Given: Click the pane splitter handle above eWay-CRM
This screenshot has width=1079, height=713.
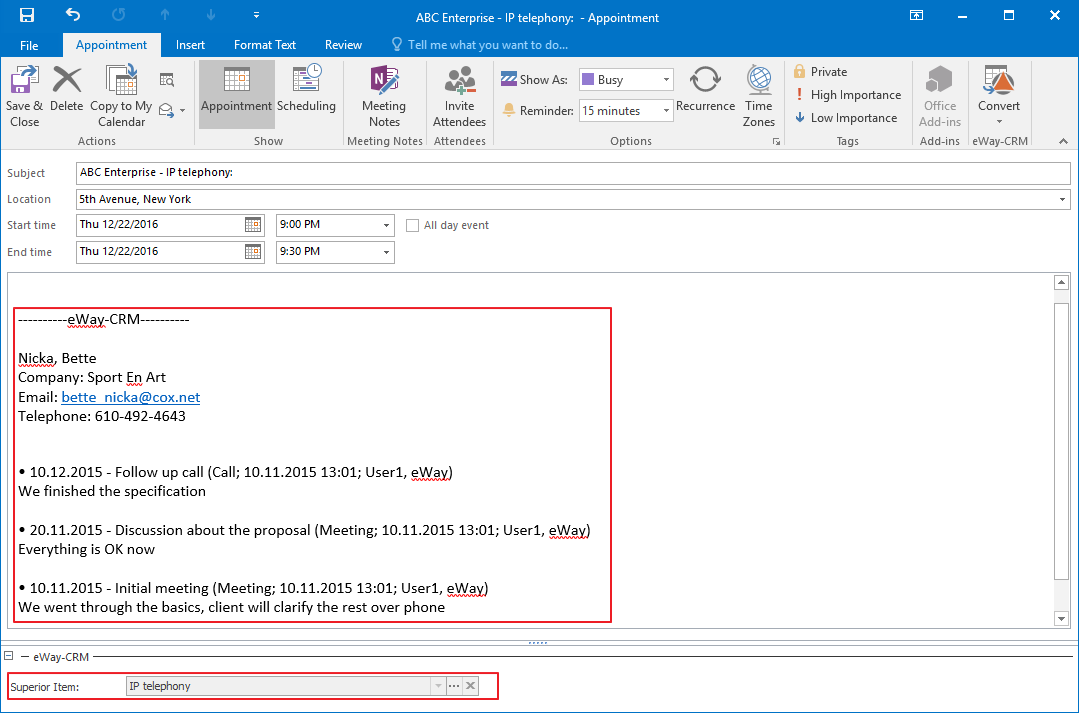Looking at the screenshot, I should [x=537, y=643].
